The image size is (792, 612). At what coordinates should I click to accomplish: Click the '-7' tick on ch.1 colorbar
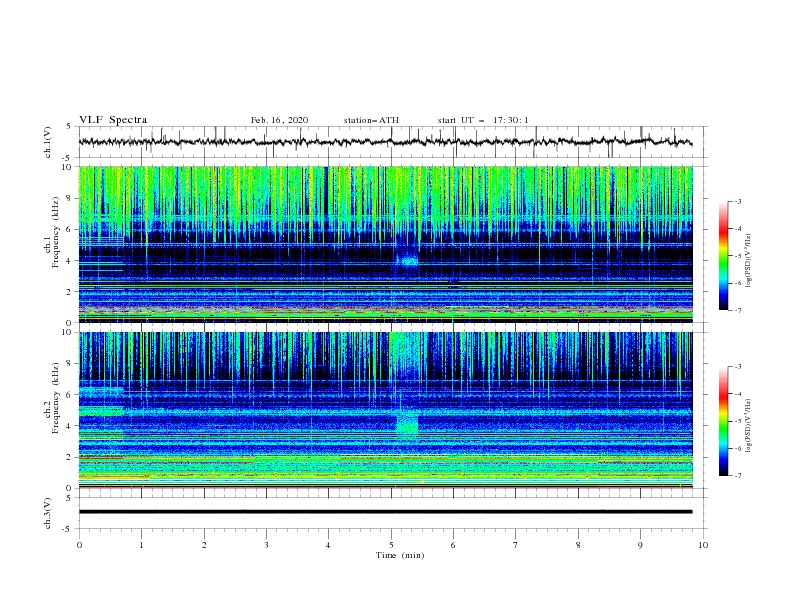tap(738, 310)
